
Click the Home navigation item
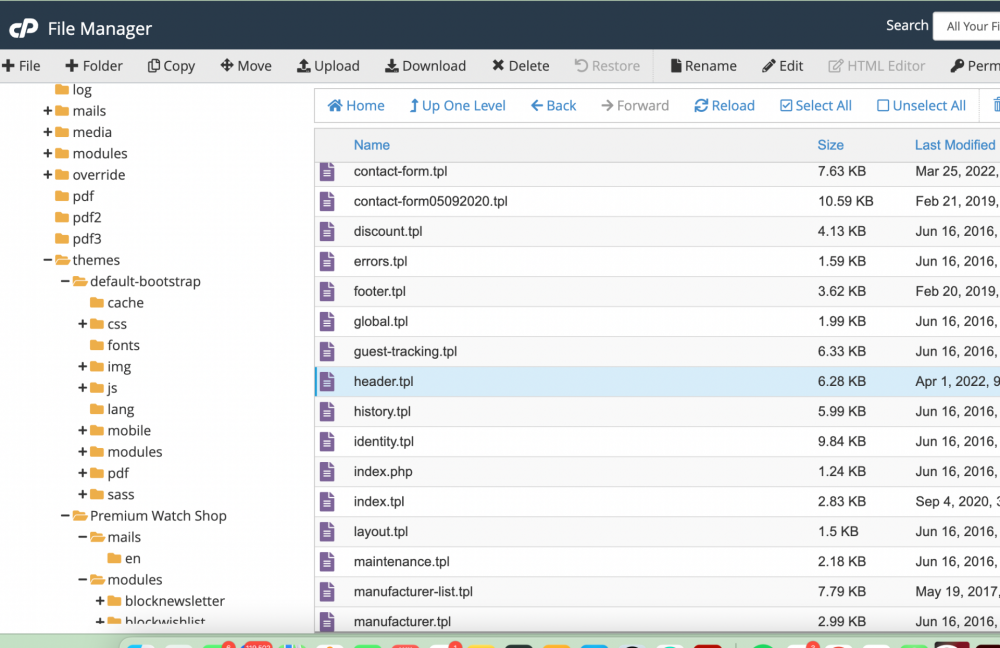pos(355,105)
